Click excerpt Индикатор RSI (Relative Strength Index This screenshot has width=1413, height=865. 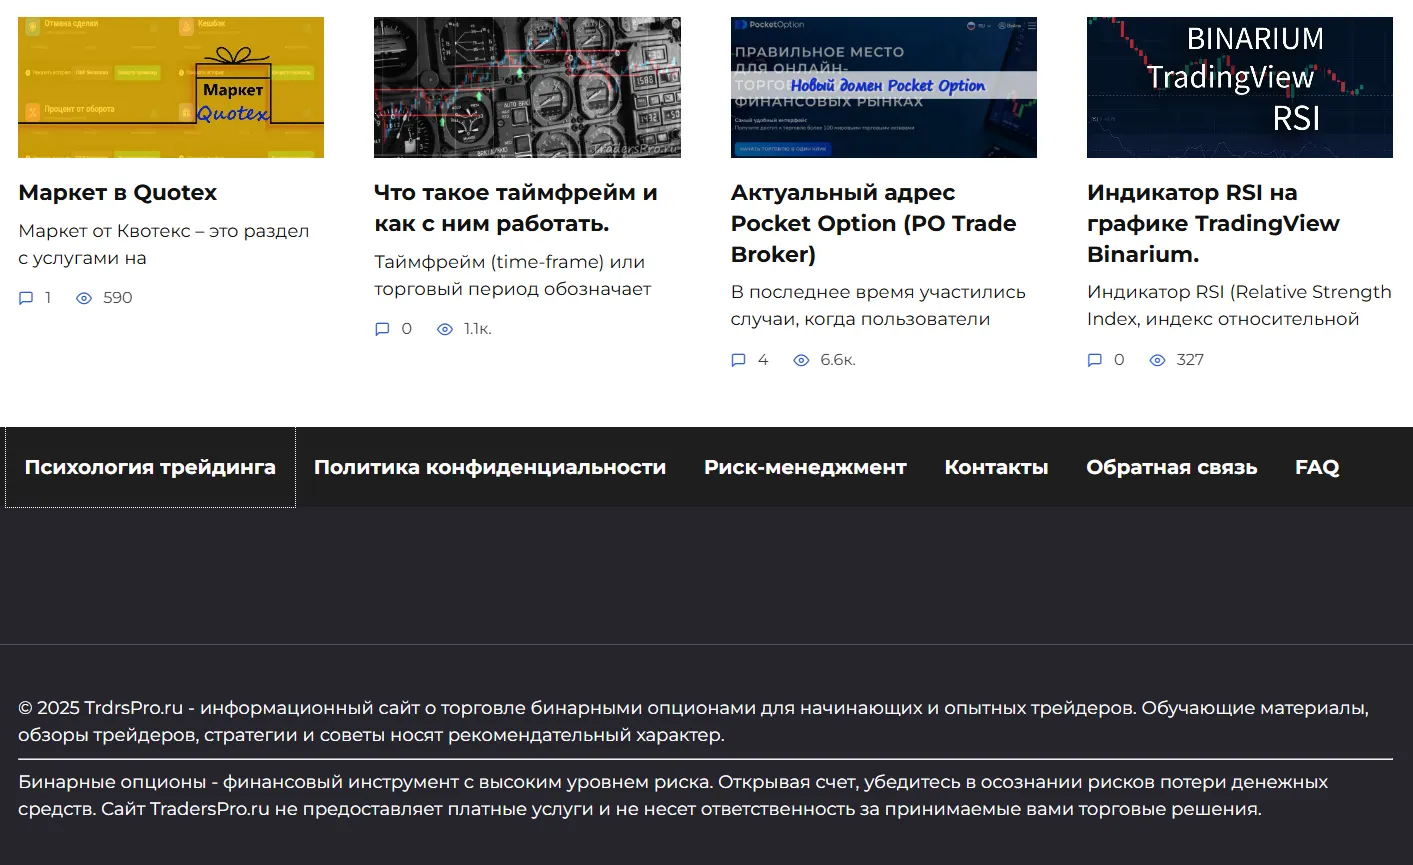point(1239,306)
